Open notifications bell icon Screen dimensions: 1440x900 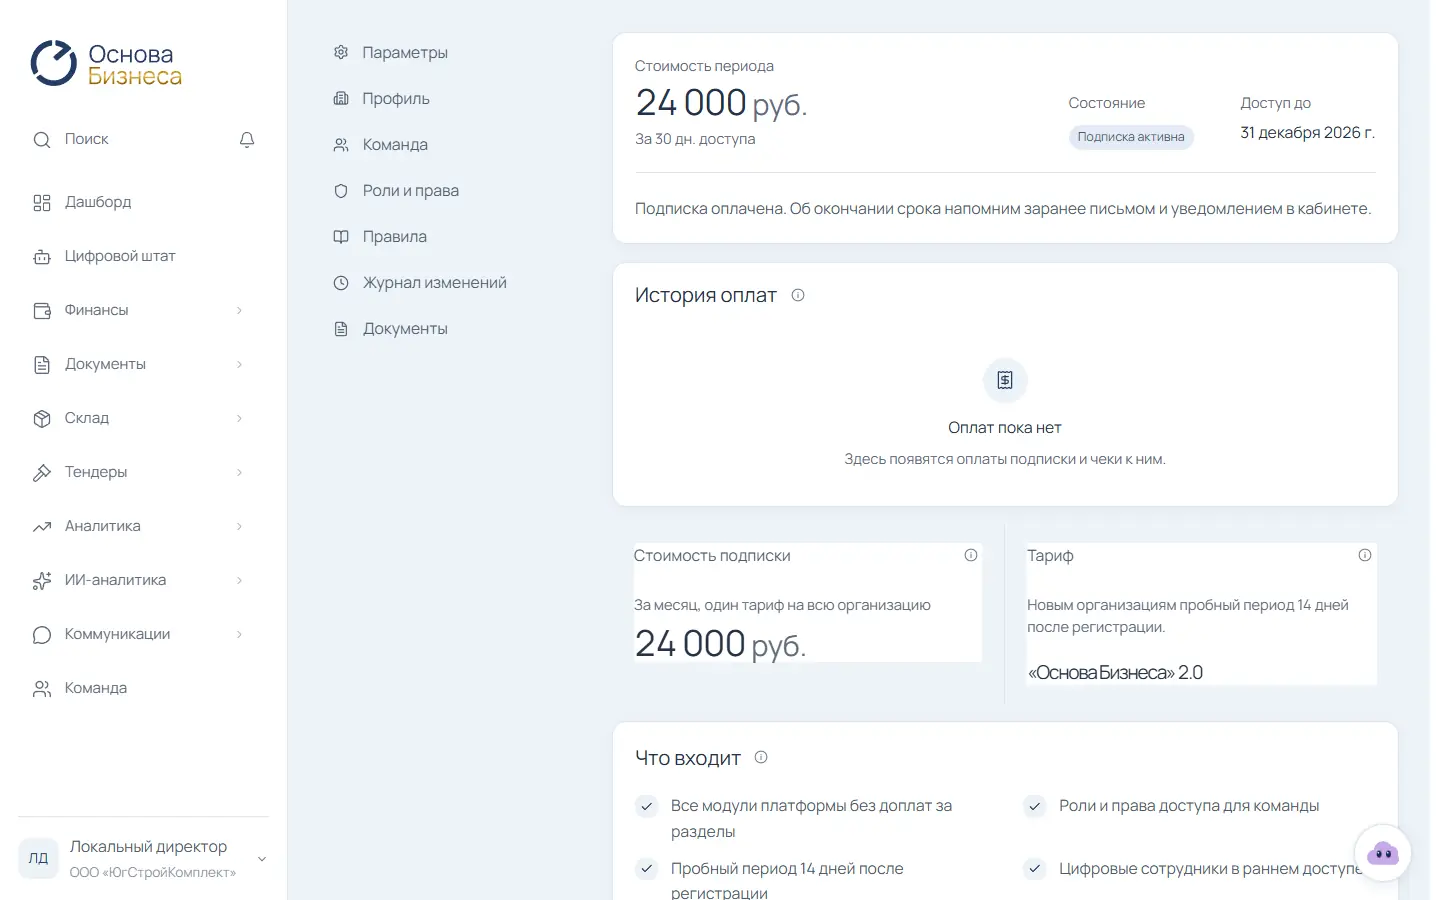[x=247, y=140]
